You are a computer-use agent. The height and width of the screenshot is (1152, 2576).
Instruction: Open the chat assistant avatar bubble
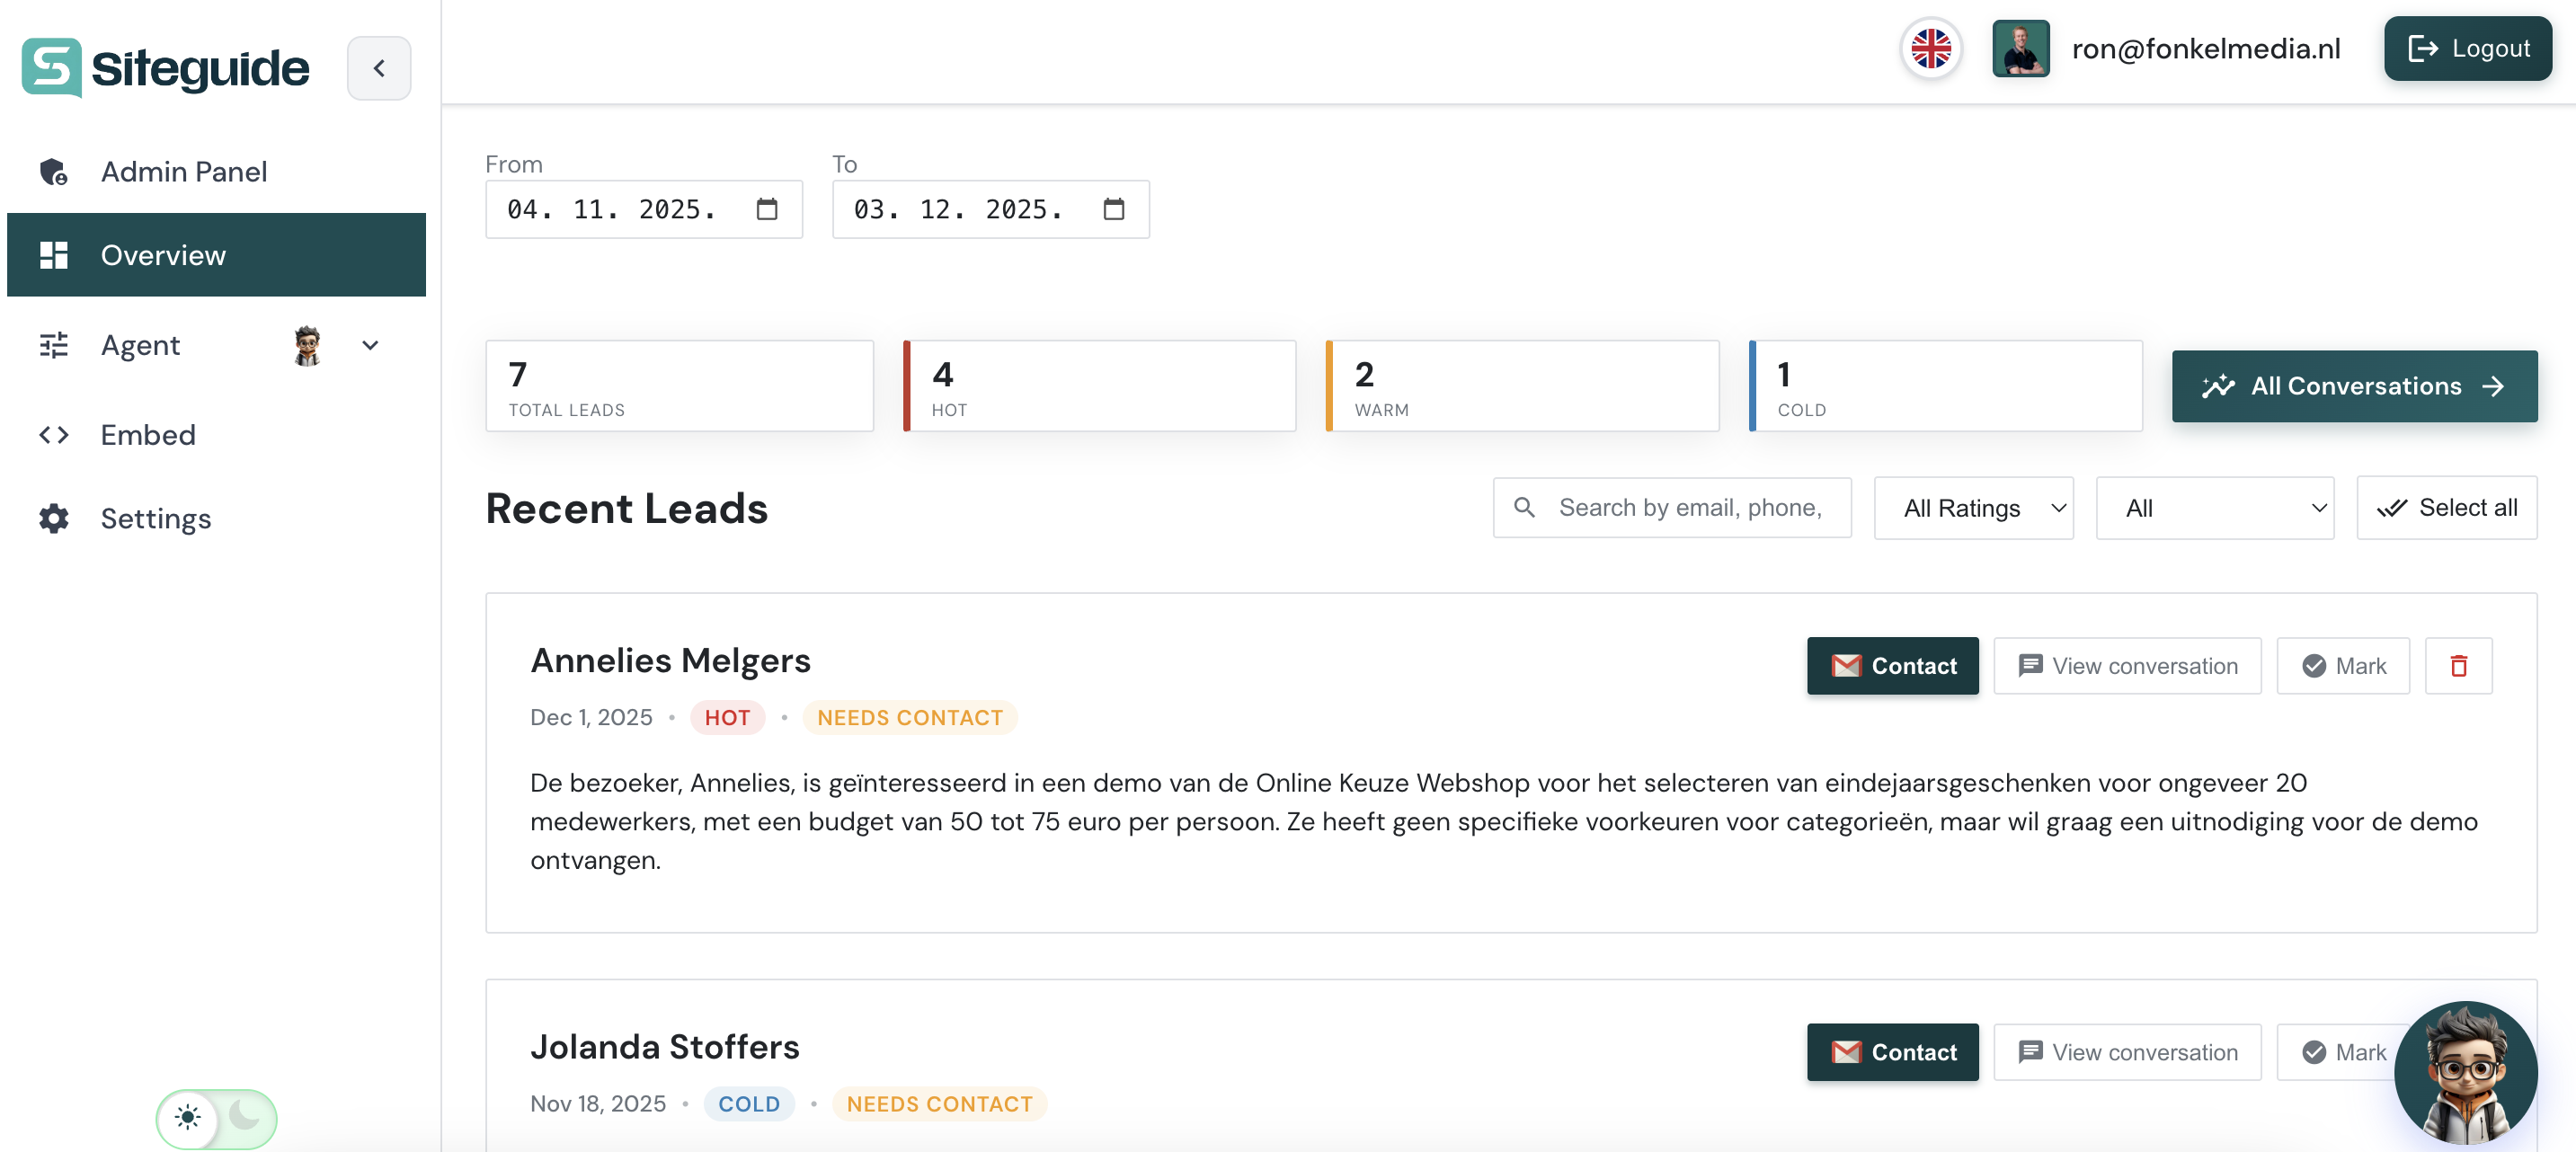point(2466,1072)
